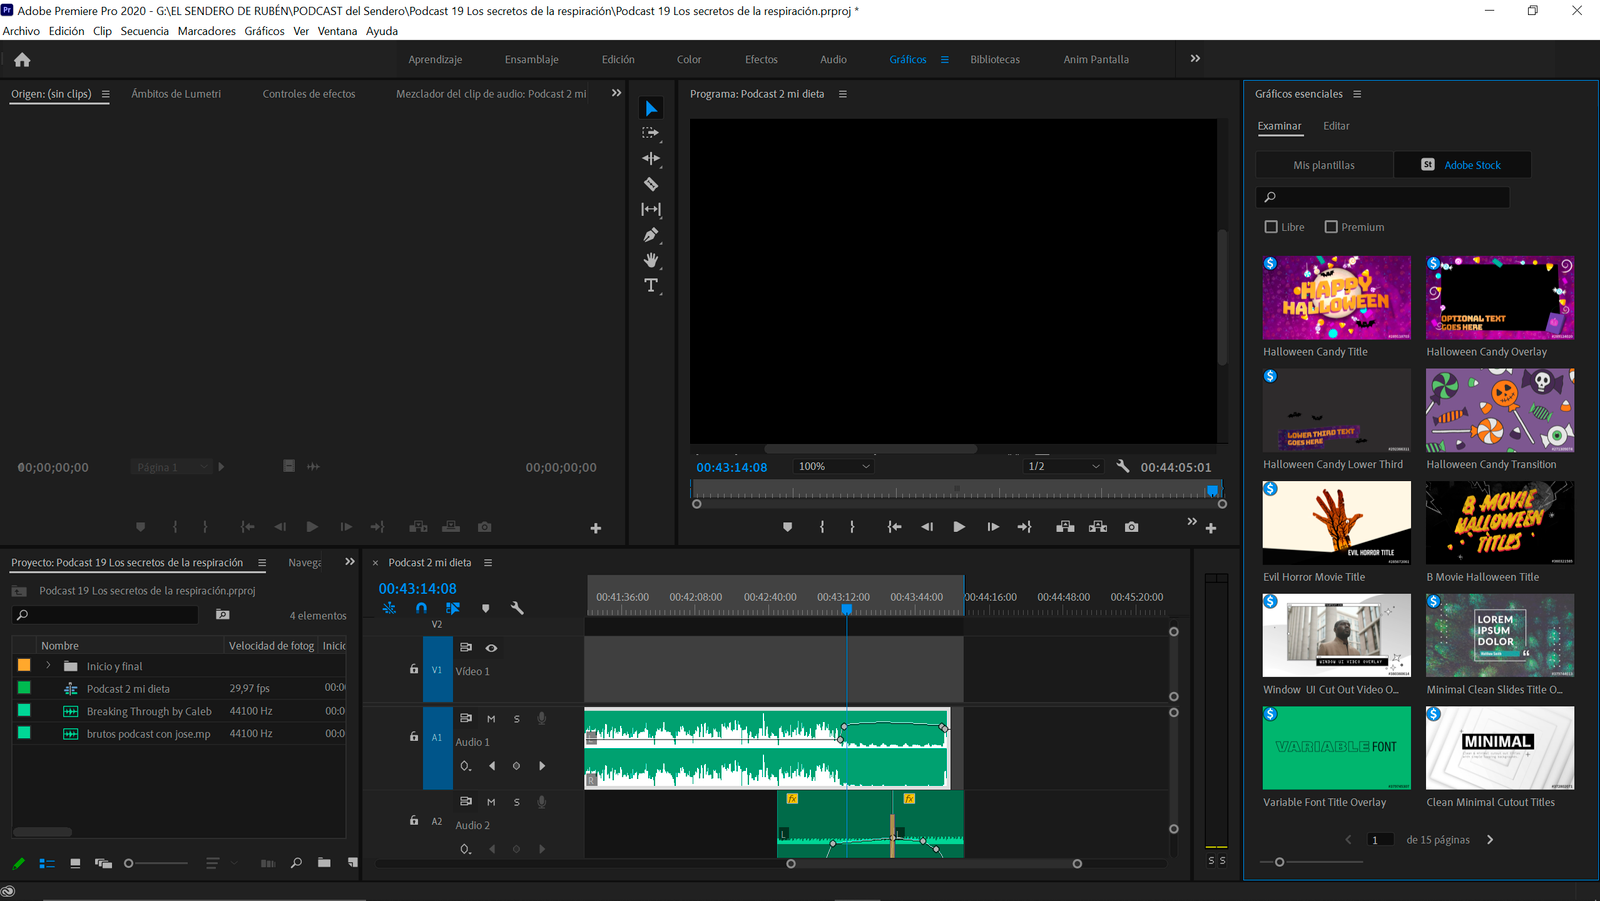The width and height of the screenshot is (1600, 901).
Task: Hide Vídeo 1 track output eye
Action: [491, 648]
